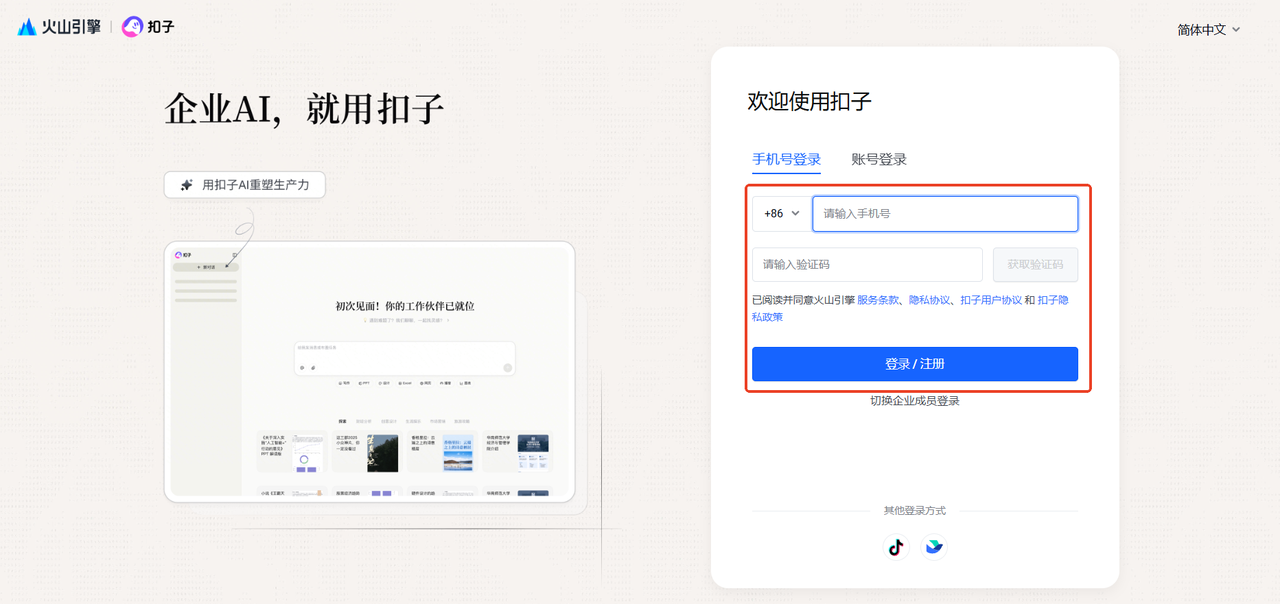Click the 获取验证码 button
This screenshot has width=1280, height=604.
[1033, 264]
